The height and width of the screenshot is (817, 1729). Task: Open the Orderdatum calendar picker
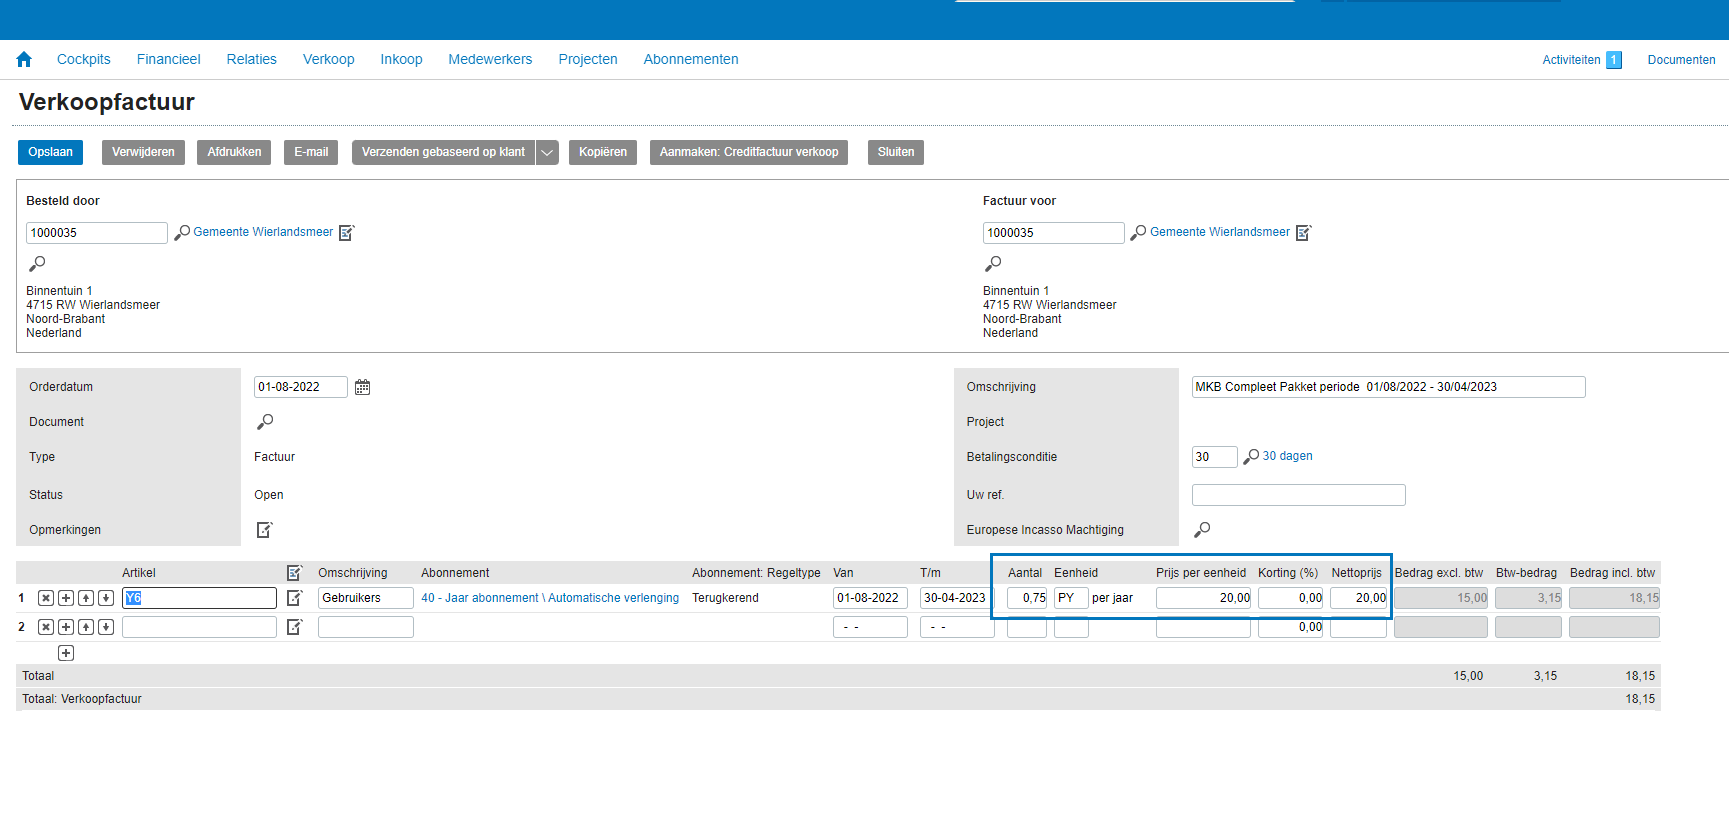362,387
